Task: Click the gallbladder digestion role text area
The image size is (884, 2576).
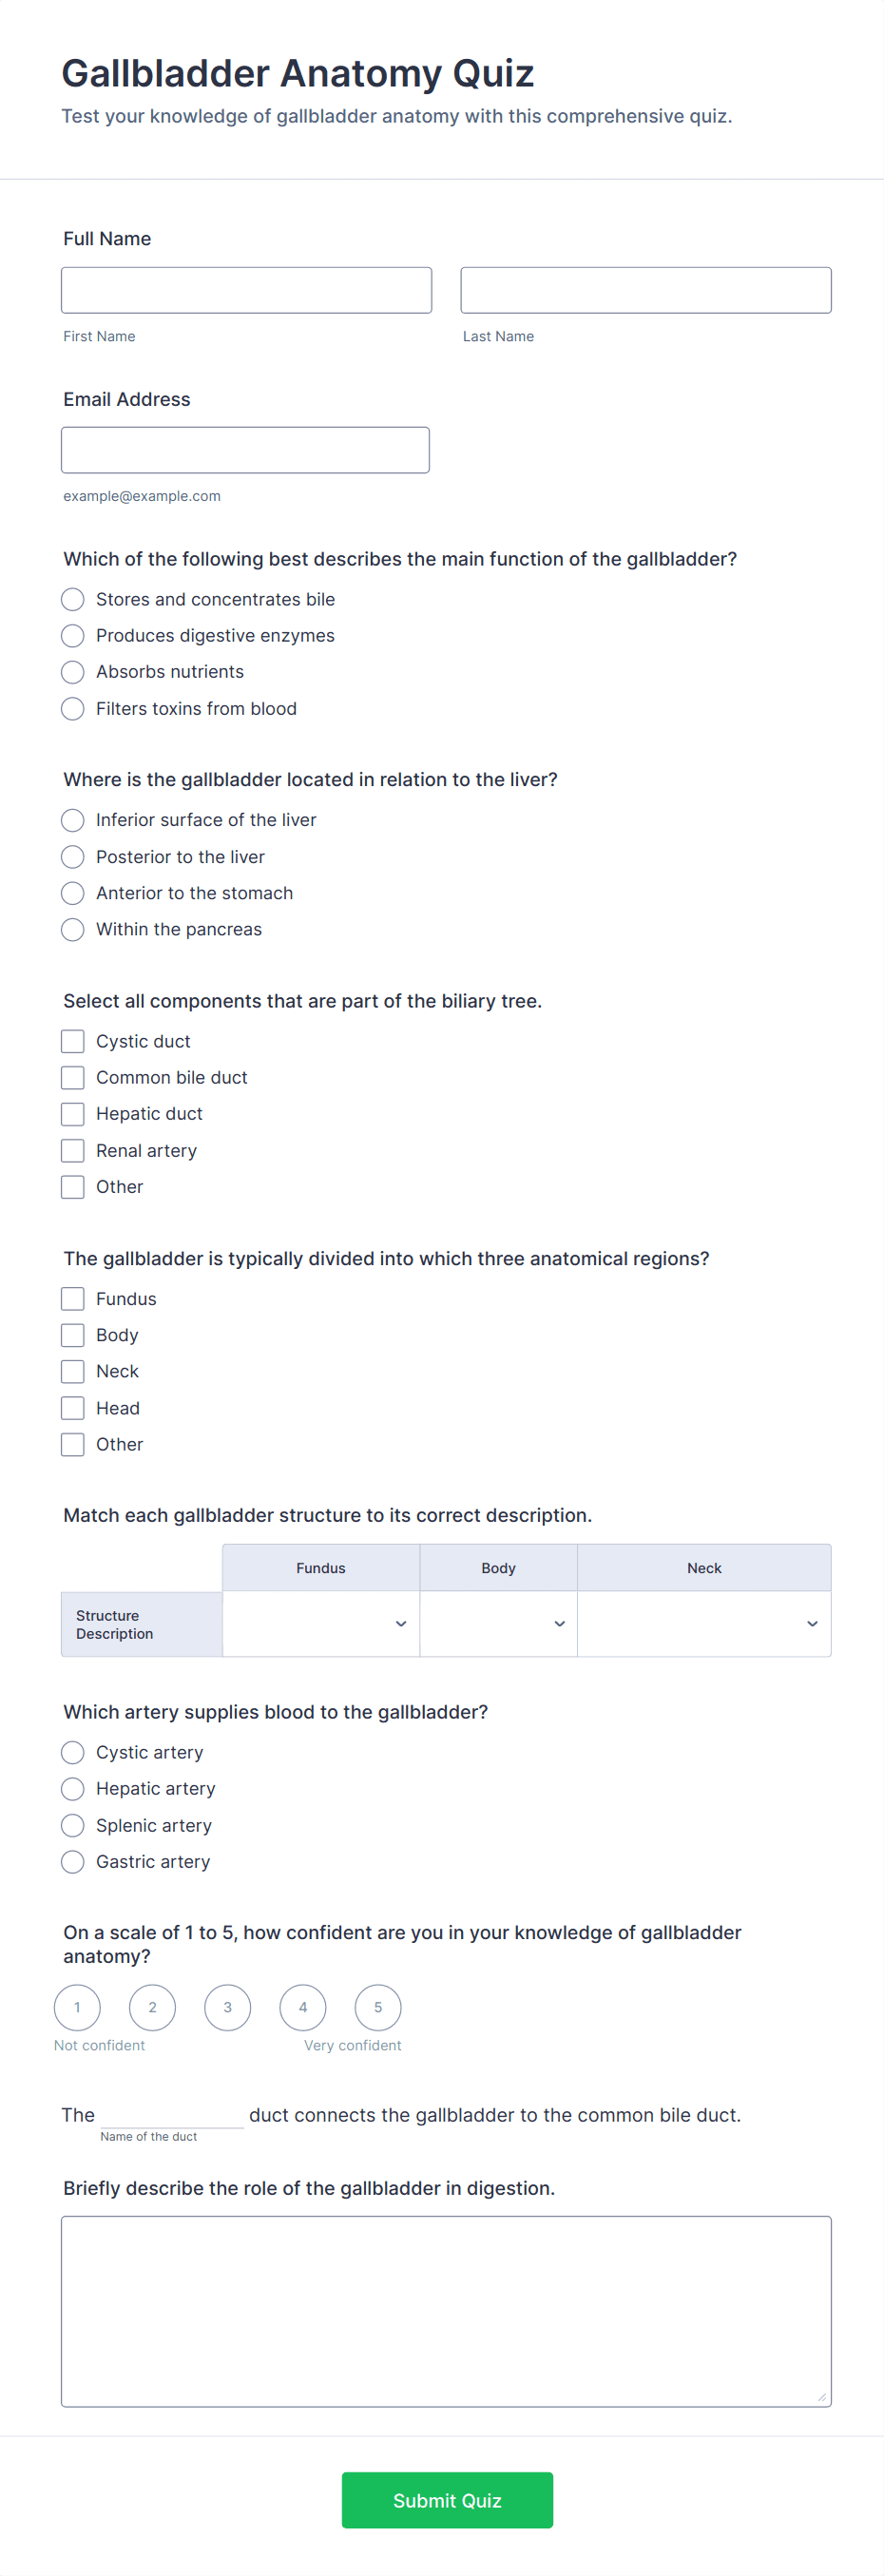Action: (446, 2311)
